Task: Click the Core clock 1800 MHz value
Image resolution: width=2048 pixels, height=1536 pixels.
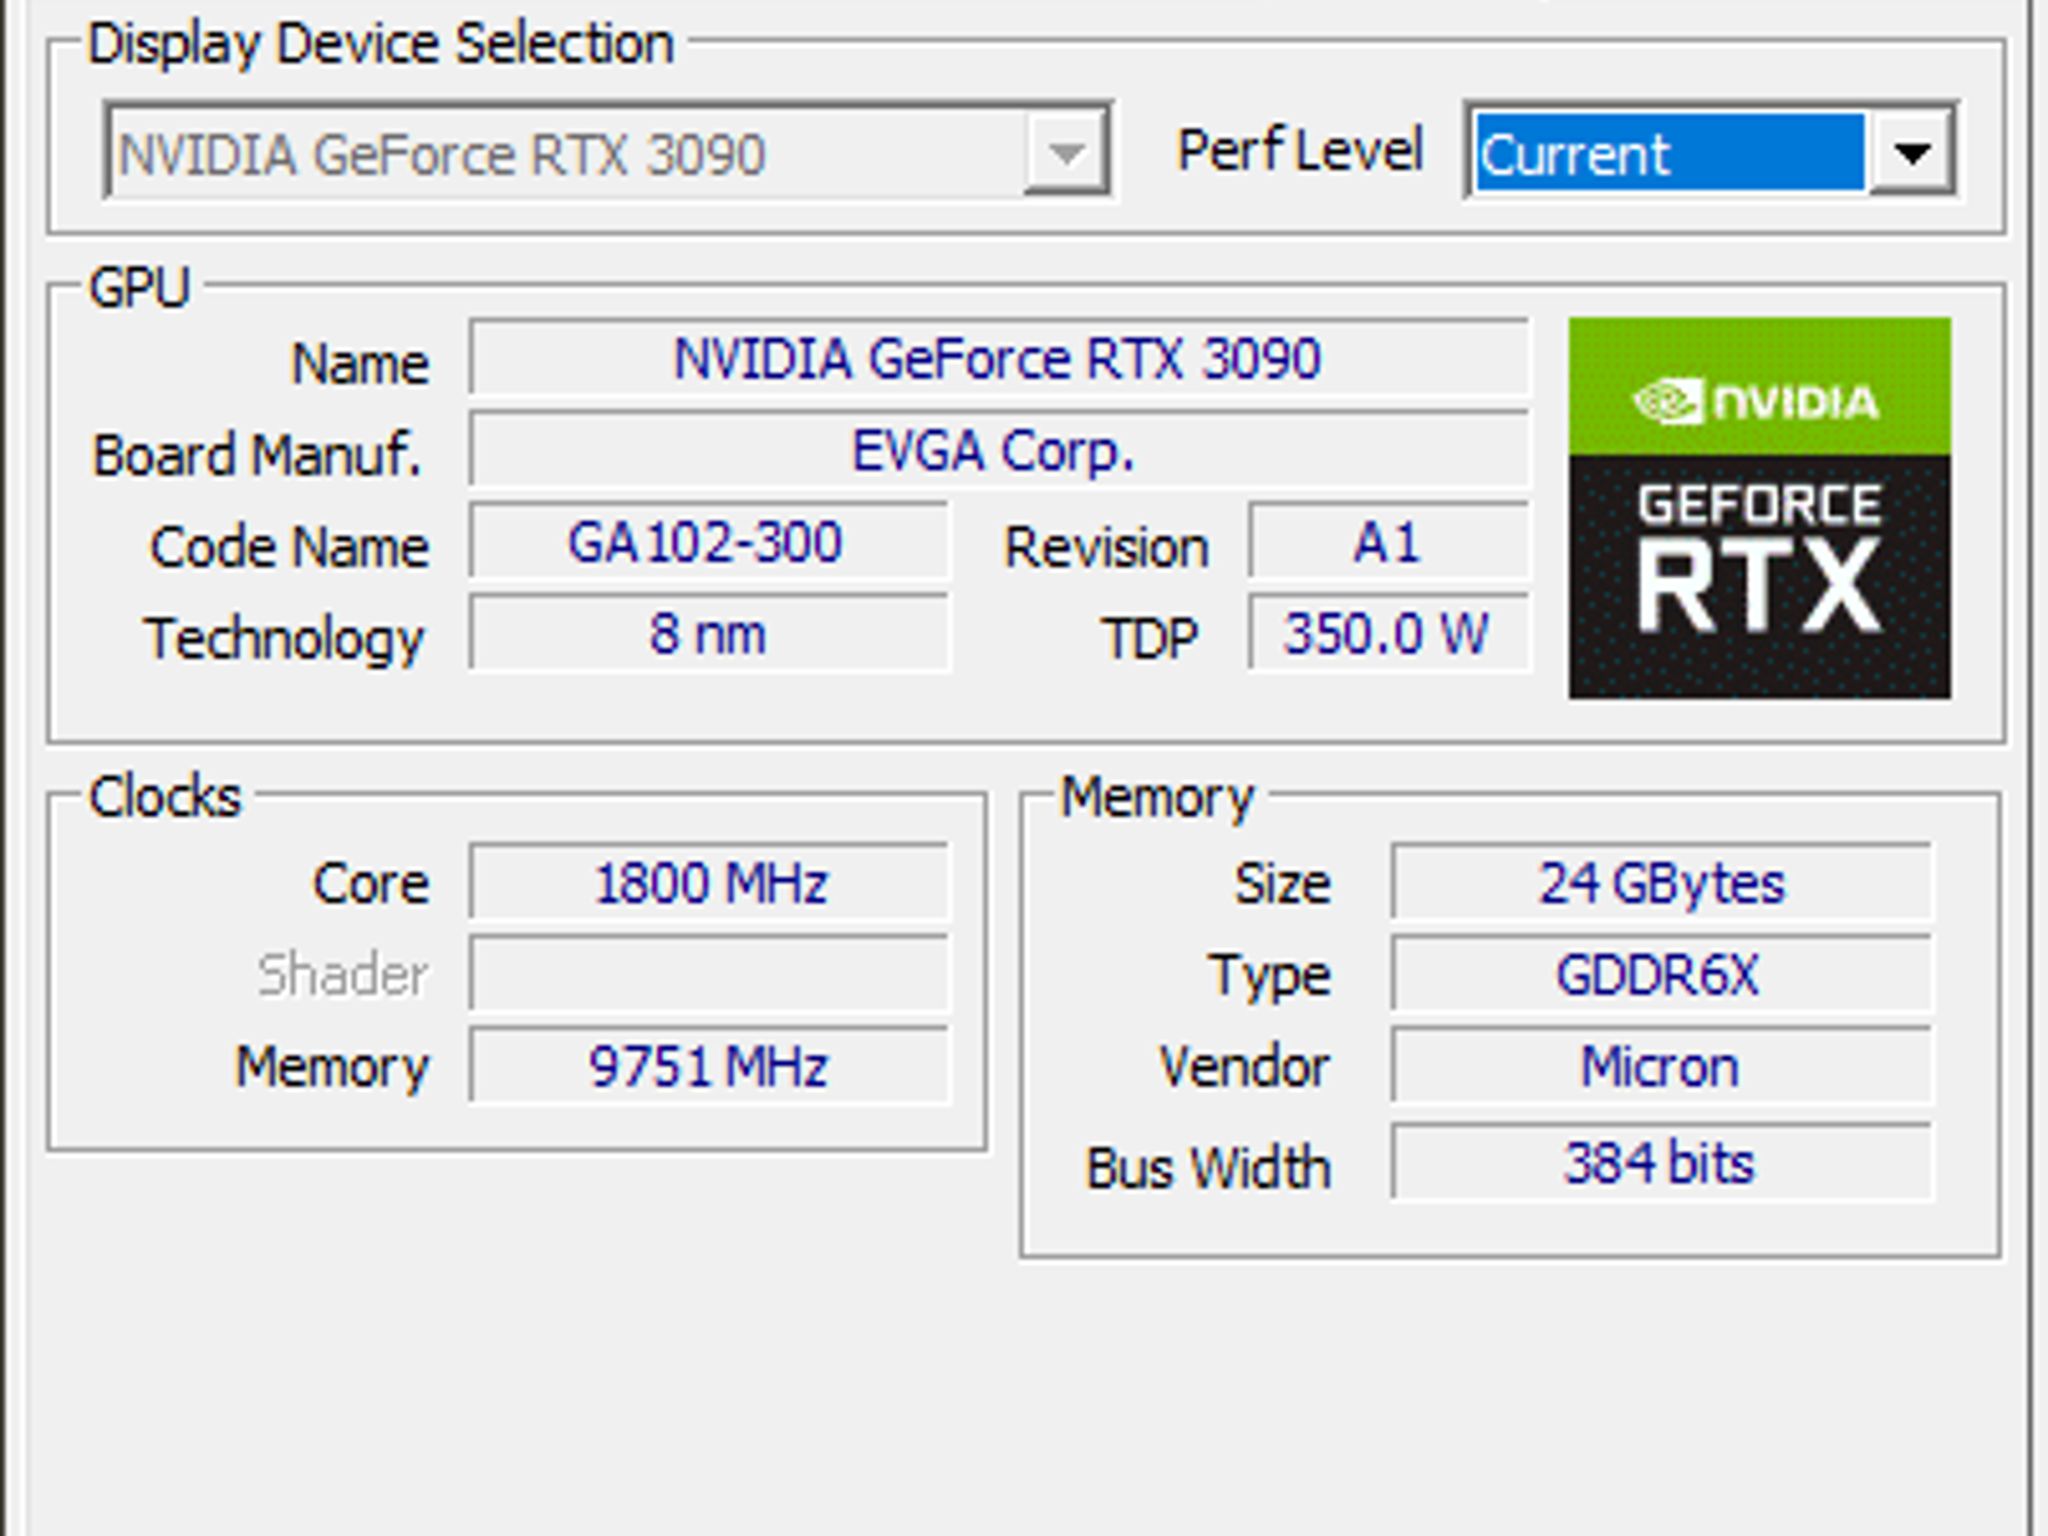Action: 708,882
